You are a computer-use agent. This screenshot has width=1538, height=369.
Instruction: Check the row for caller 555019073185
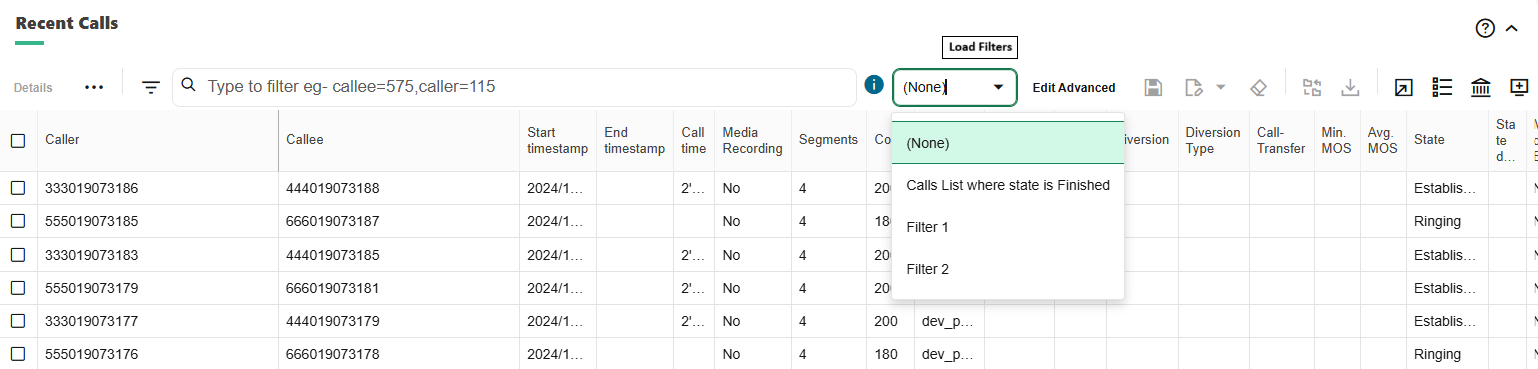pos(18,221)
